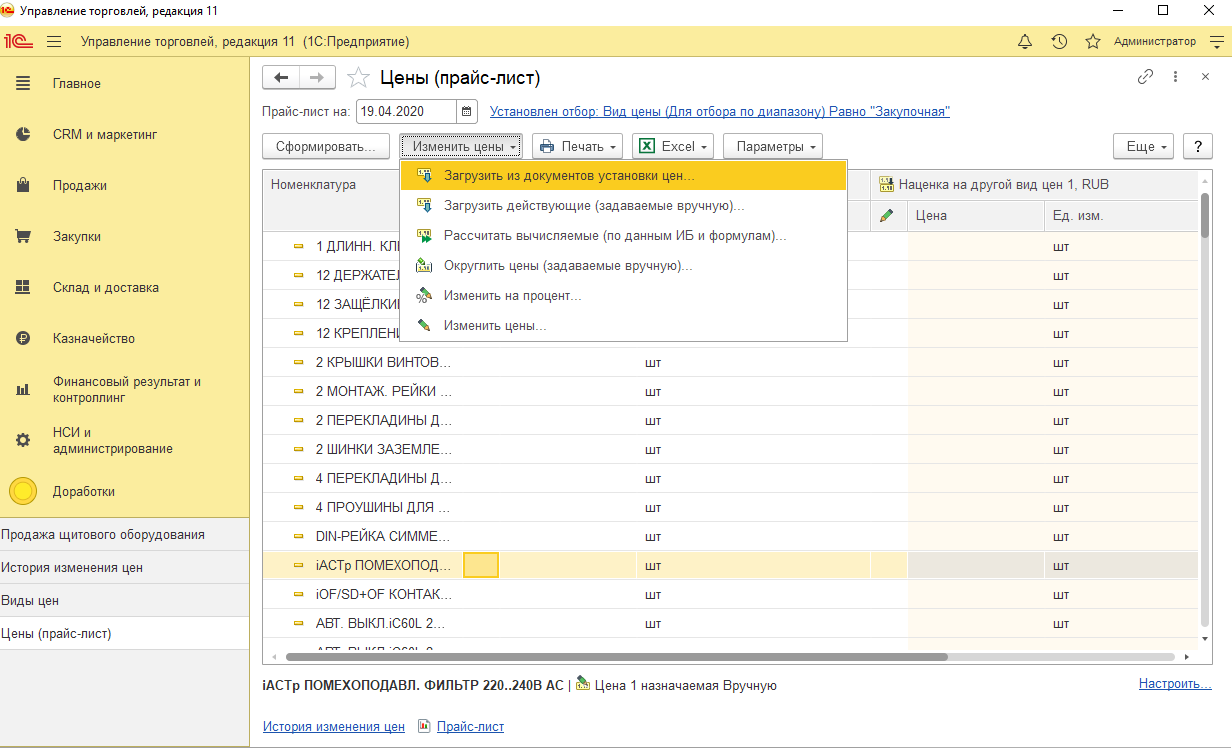Screen dimensions: 1232x748
Task: Select Изменить цены menu entry
Action: tap(623, 326)
